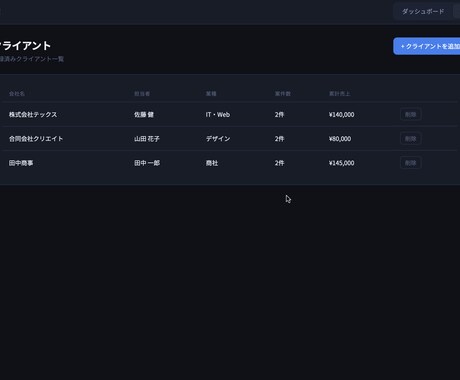Click 2件 in the 田中商事 row

pos(279,163)
